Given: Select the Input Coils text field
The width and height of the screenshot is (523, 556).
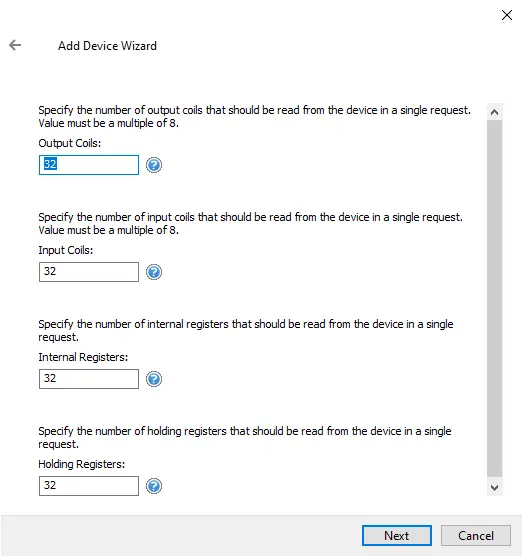Looking at the screenshot, I should pos(89,272).
